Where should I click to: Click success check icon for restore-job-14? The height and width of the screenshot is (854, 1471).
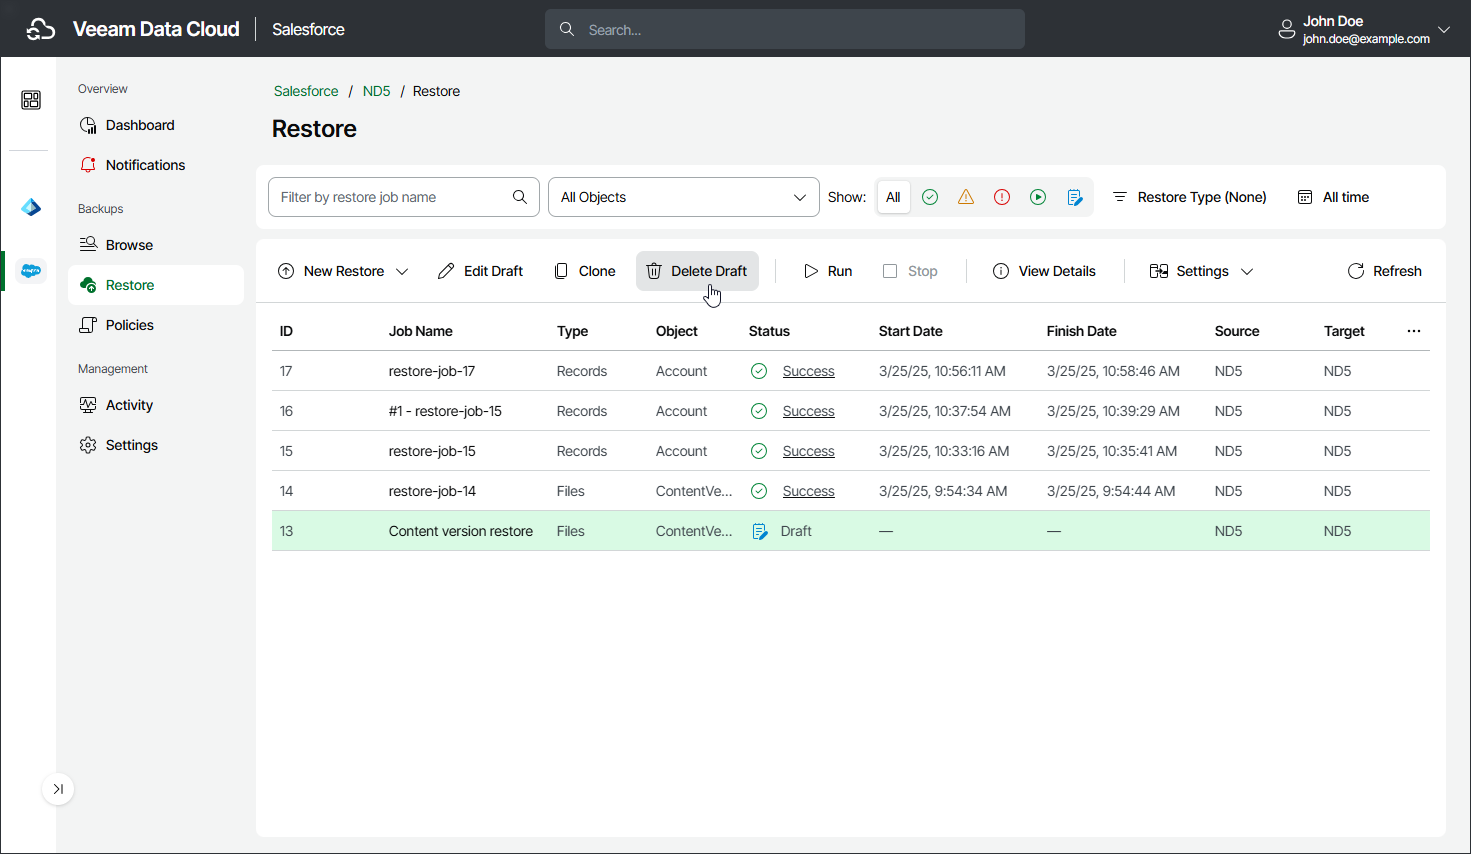[759, 491]
